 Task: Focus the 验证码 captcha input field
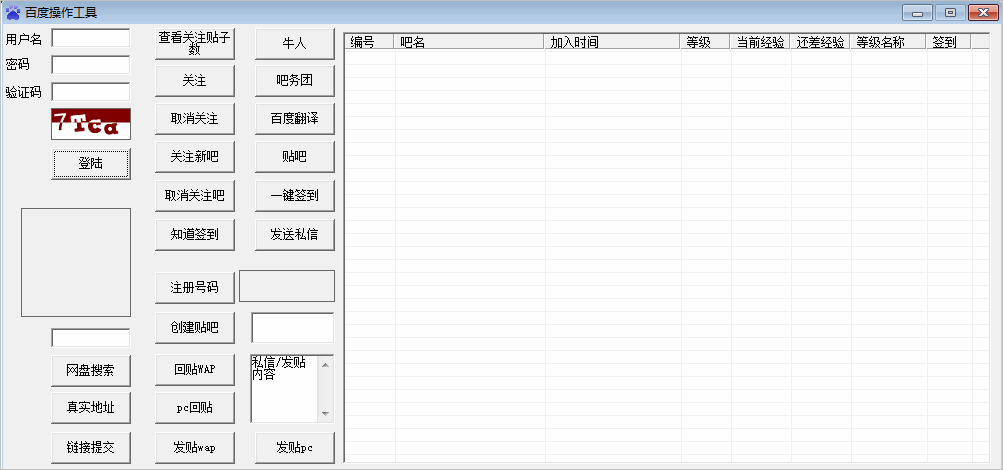pos(91,92)
